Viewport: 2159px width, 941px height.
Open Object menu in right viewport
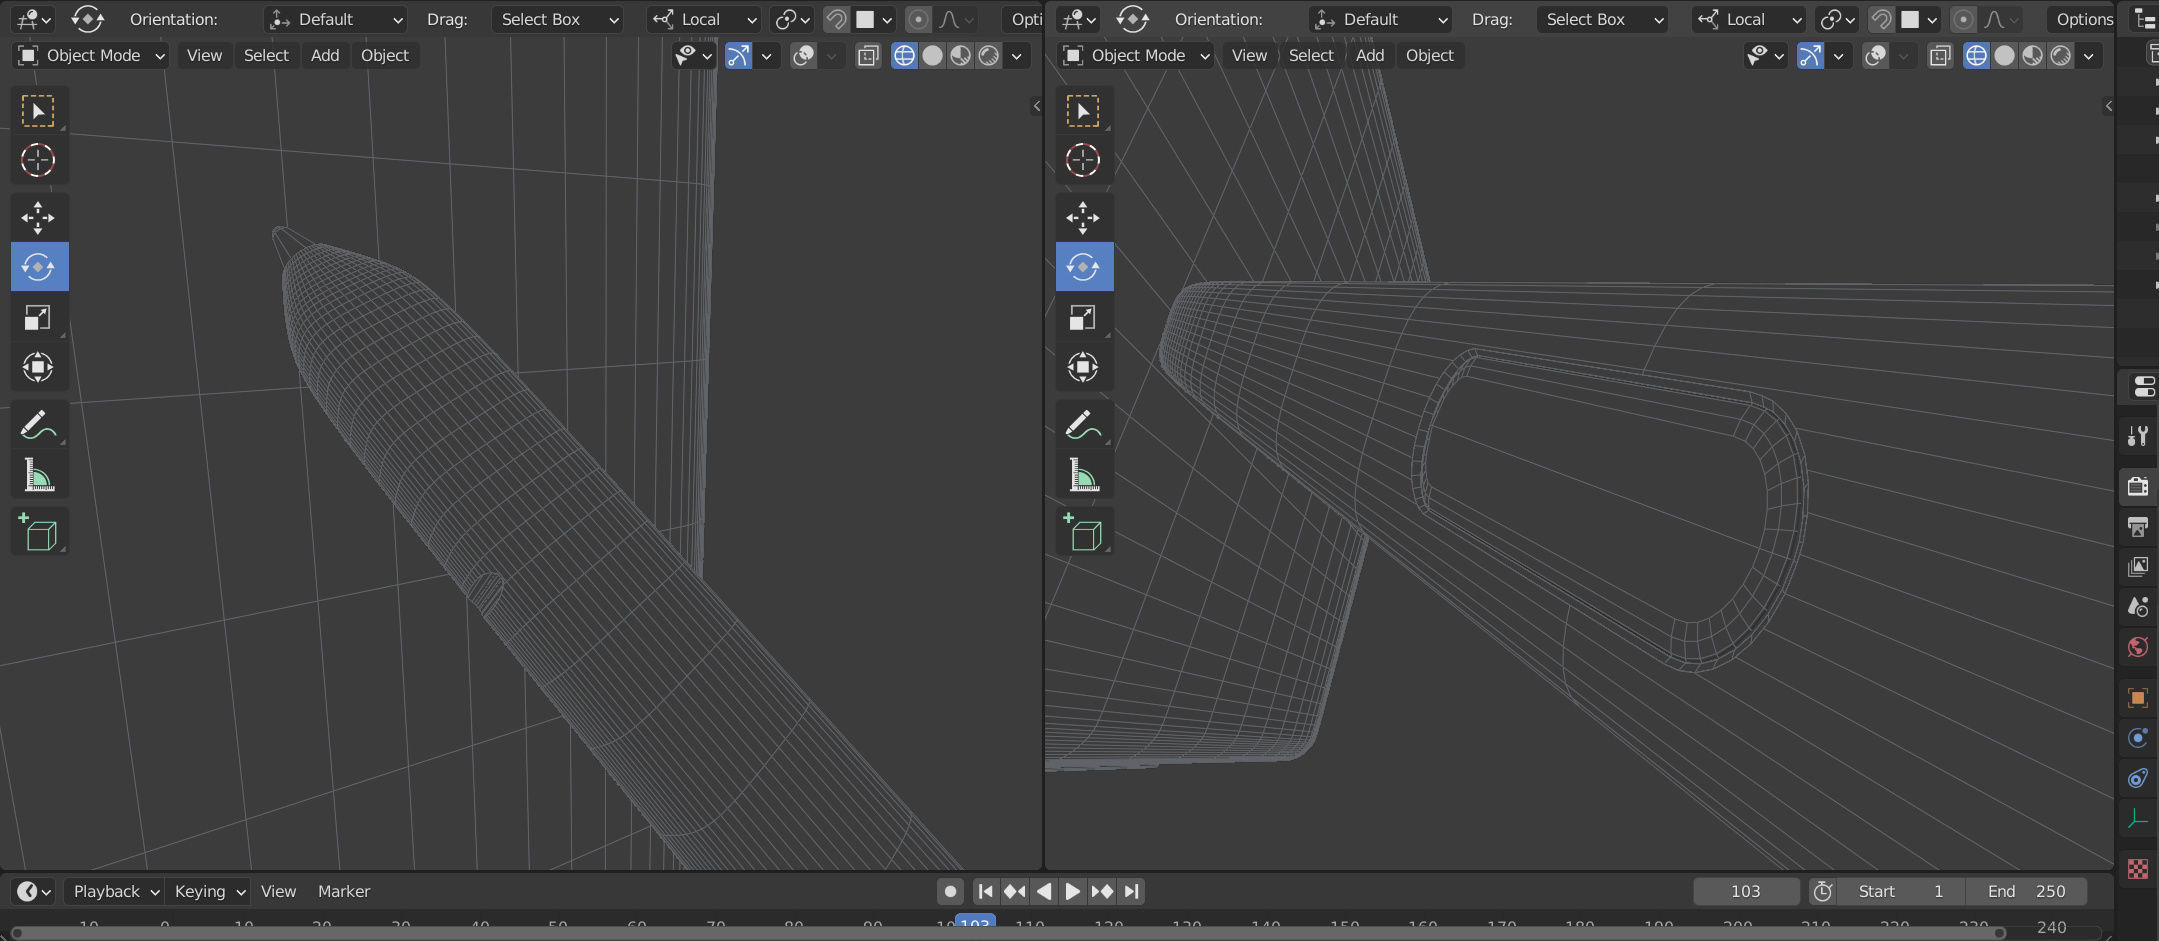[1430, 56]
